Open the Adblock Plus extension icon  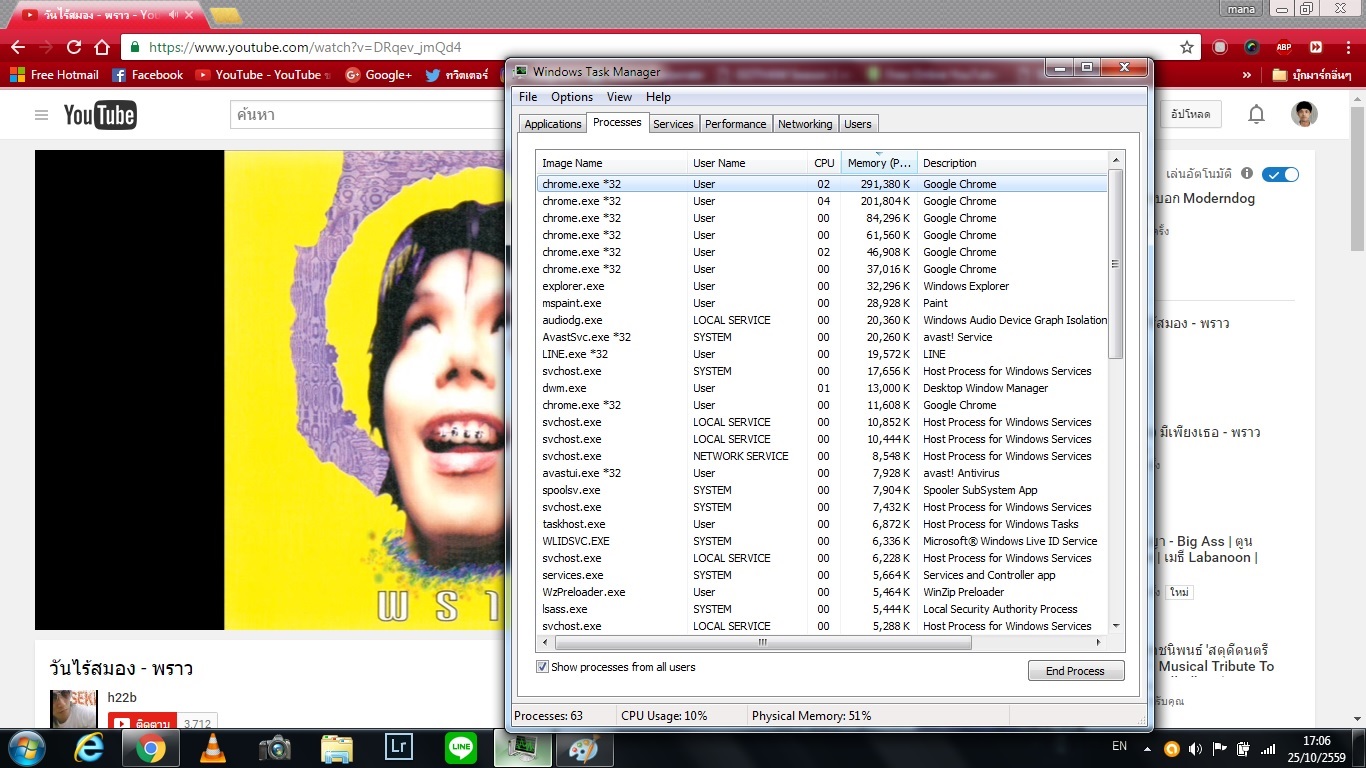1284,47
